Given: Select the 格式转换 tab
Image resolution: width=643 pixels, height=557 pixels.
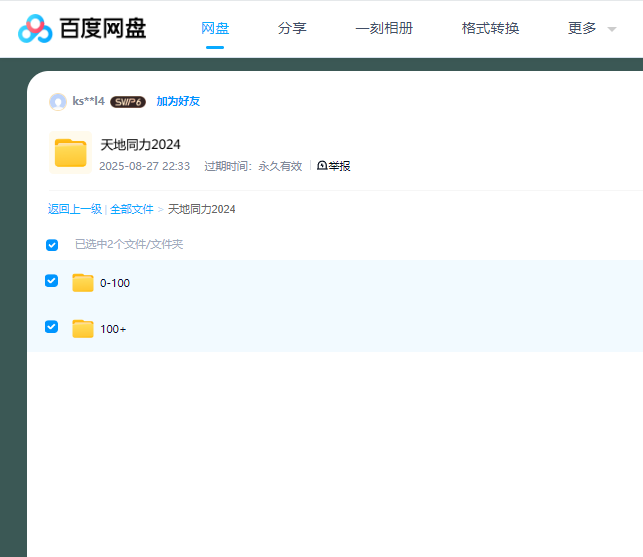Looking at the screenshot, I should pos(490,28).
